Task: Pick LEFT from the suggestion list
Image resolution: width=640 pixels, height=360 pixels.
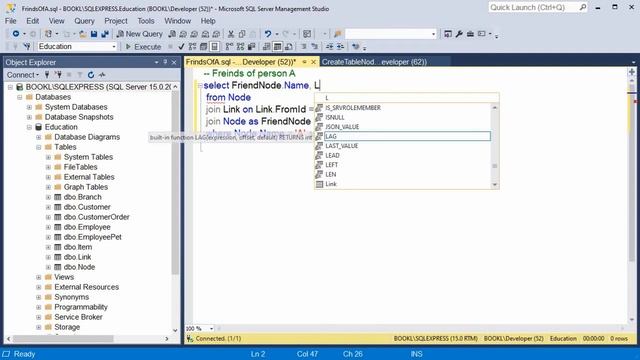Action: (x=403, y=165)
